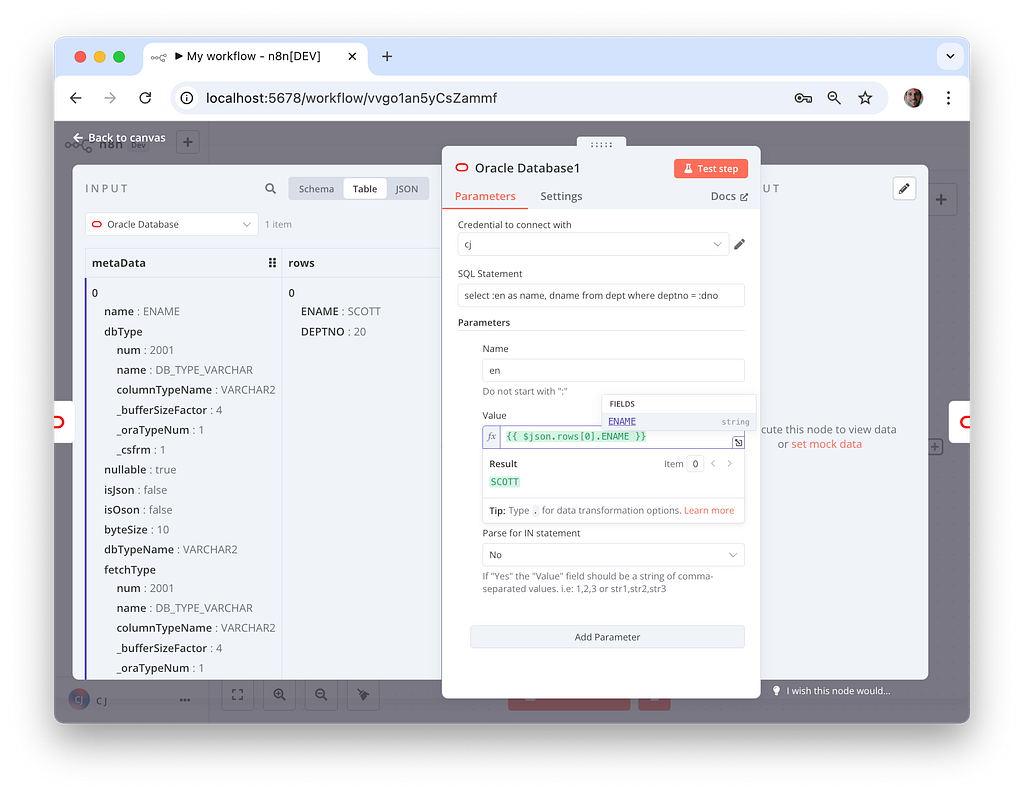Click the browser back arrow
The width and height of the screenshot is (1024, 795).
(76, 98)
